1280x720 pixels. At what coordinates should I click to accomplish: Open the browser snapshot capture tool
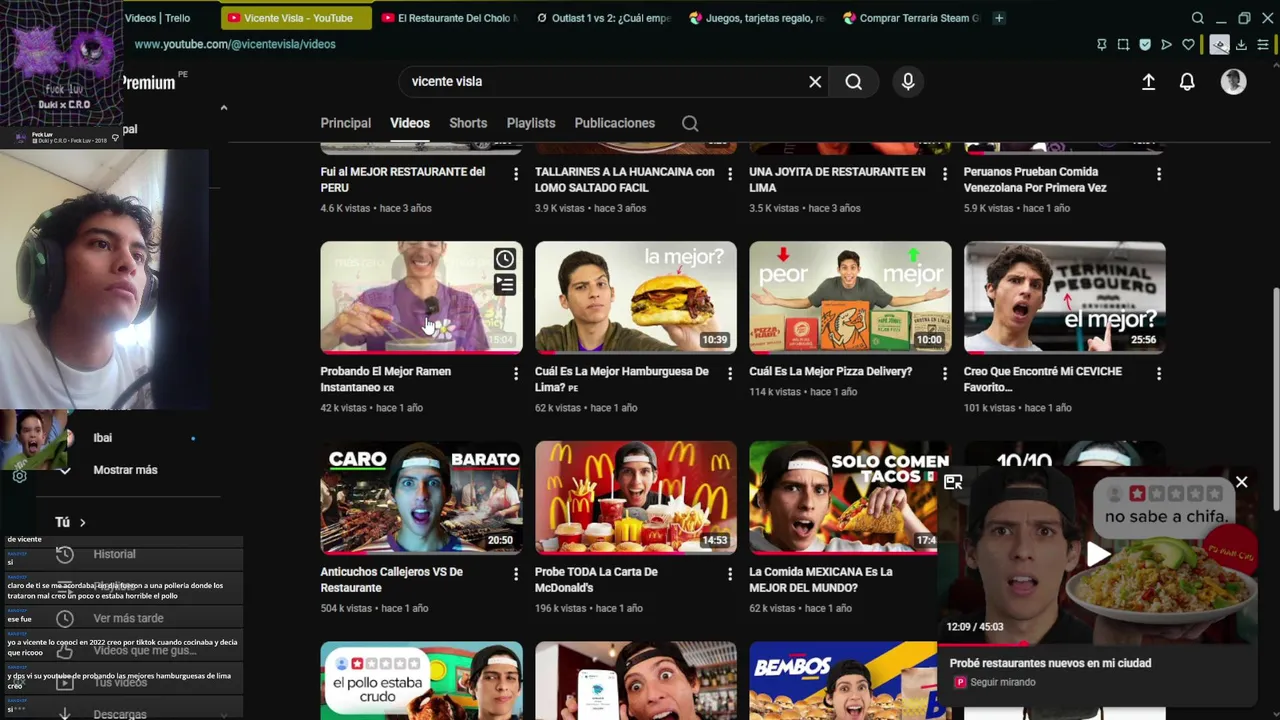1123,44
